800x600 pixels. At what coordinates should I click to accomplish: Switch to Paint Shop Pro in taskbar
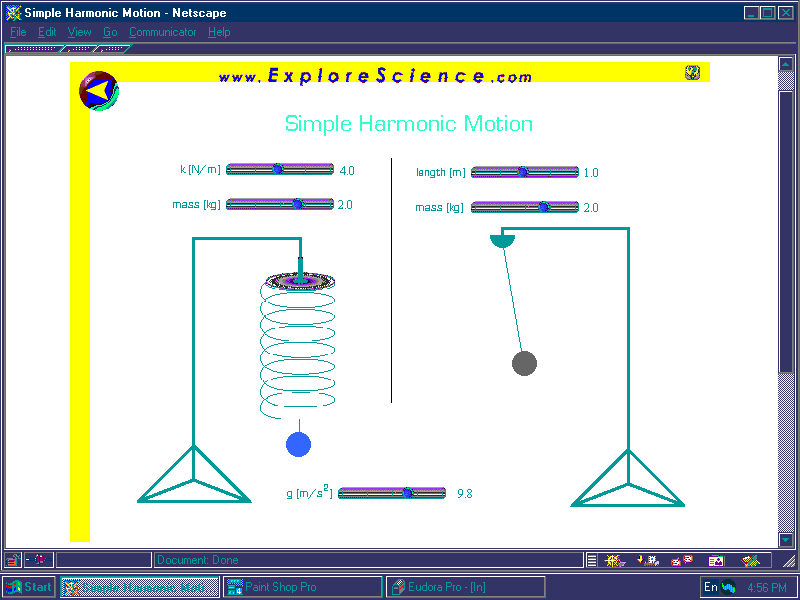tap(302, 587)
